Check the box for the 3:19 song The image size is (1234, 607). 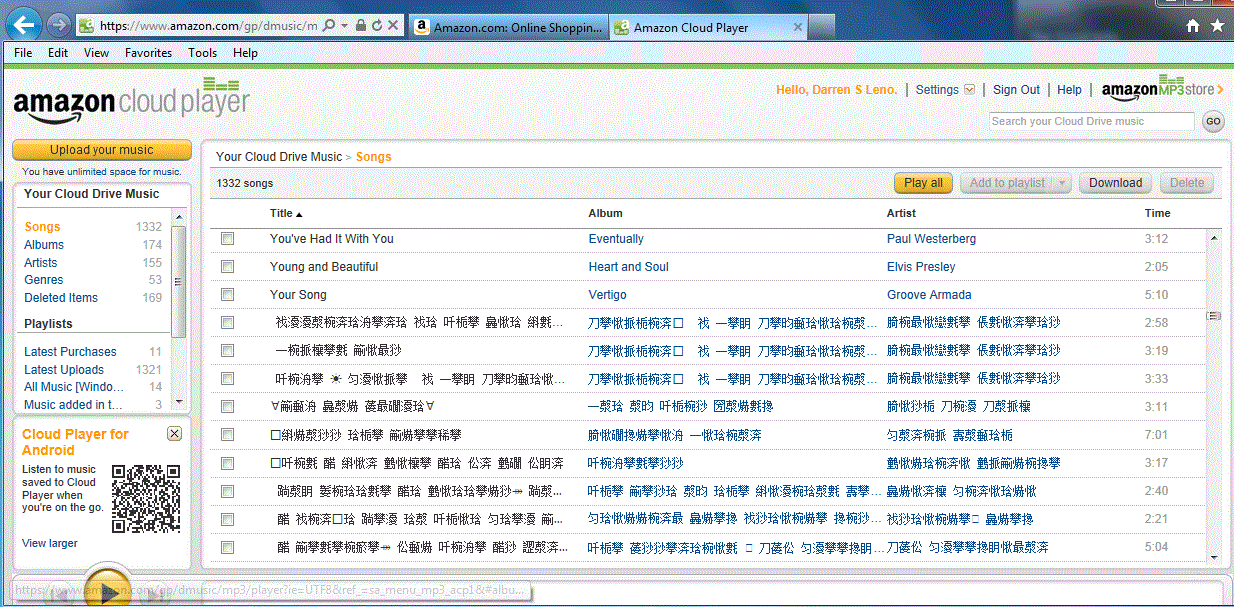(227, 351)
